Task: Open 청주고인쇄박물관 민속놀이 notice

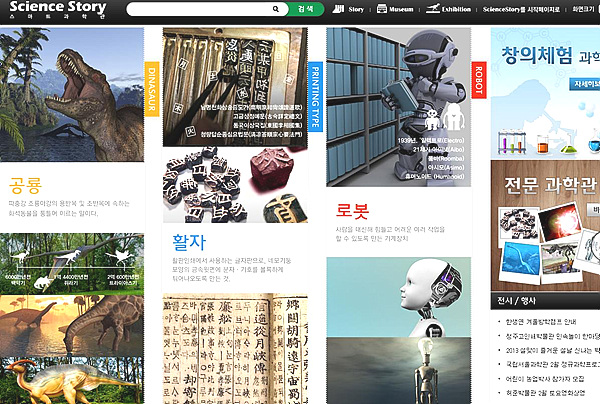Action: [553, 336]
